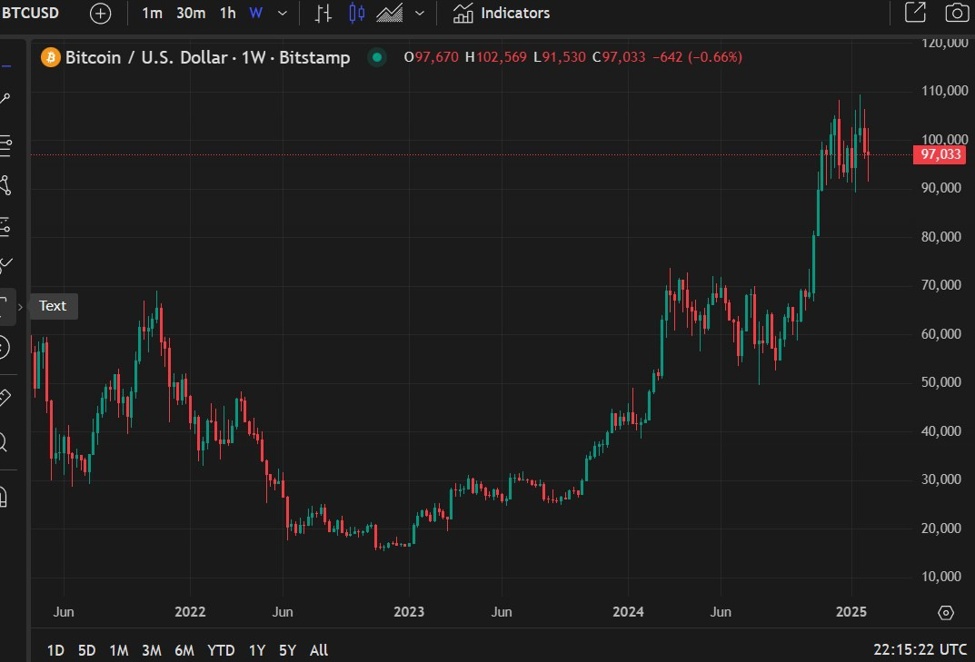
Task: Toggle the green market status dot
Action: click(377, 58)
